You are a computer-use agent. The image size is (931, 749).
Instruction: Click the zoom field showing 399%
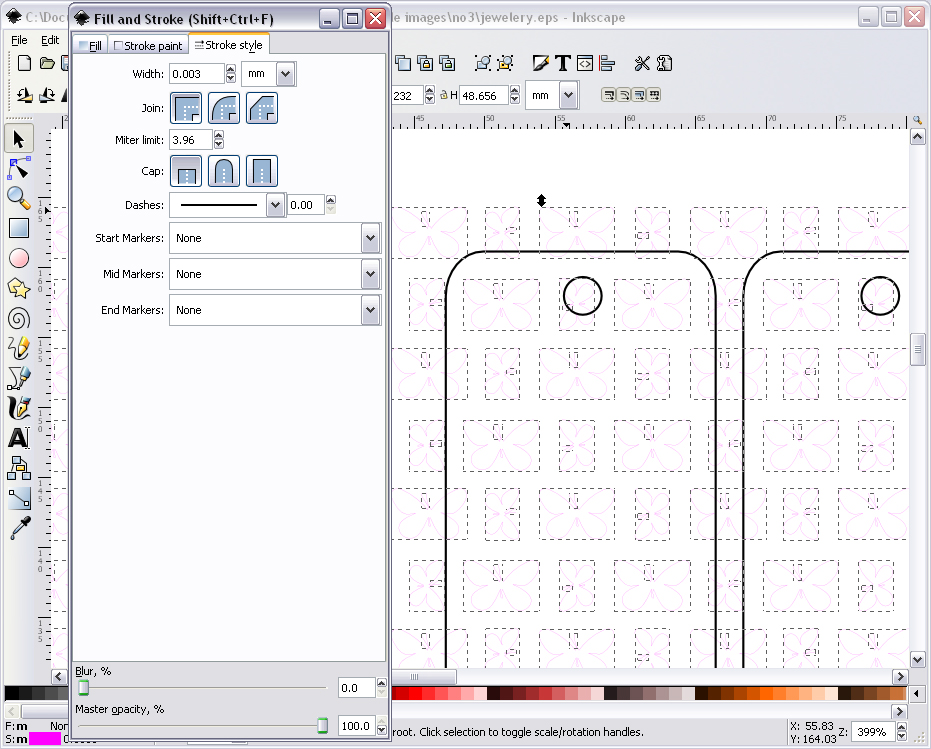point(873,732)
